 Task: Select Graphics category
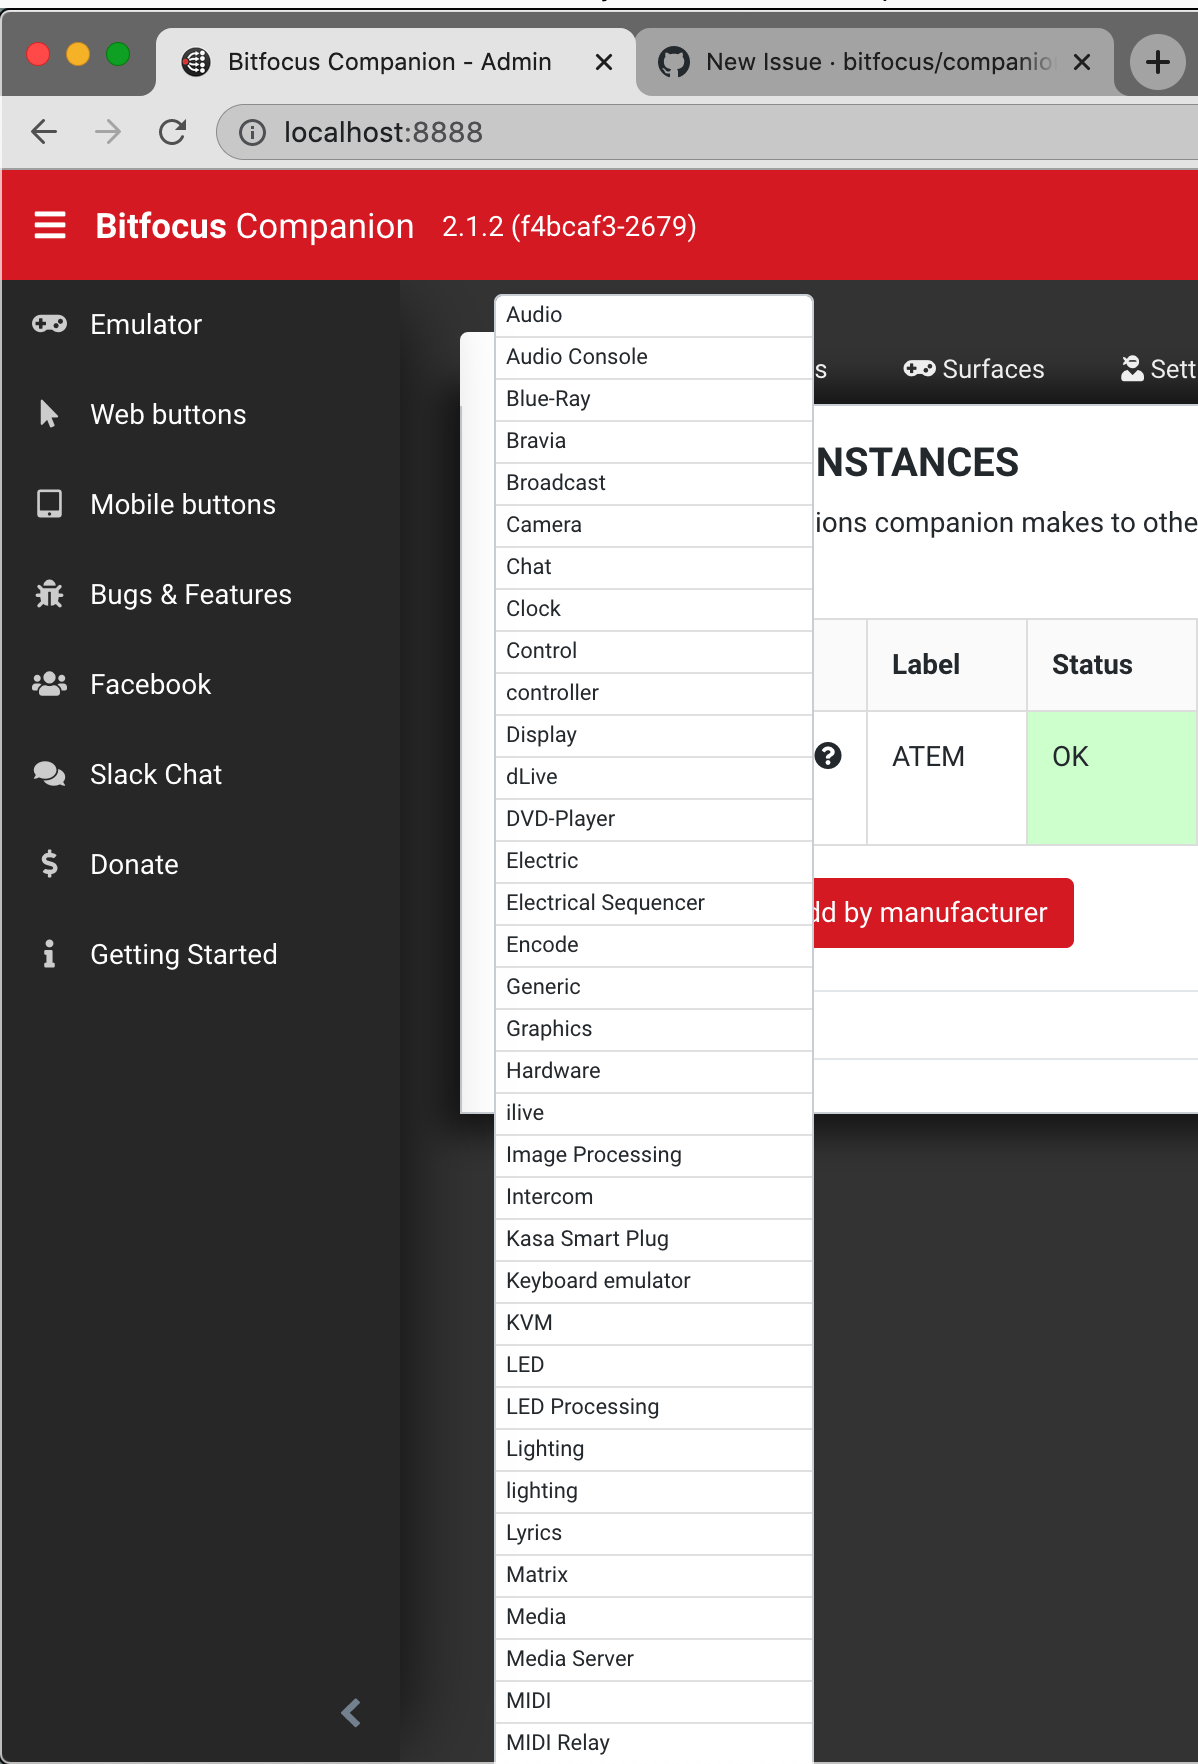[654, 1029]
